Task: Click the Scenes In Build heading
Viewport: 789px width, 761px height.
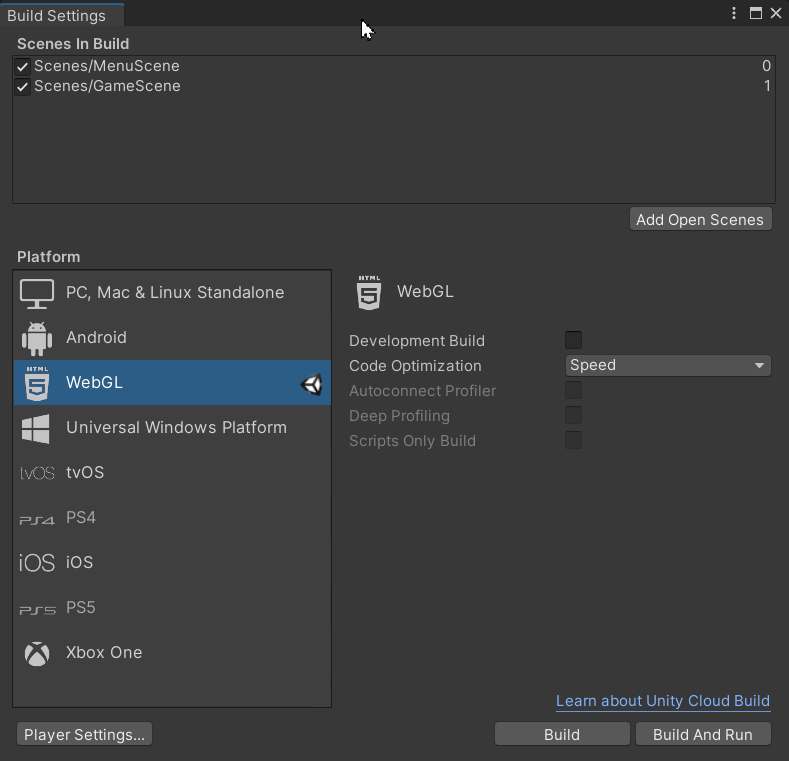Action: (x=73, y=44)
